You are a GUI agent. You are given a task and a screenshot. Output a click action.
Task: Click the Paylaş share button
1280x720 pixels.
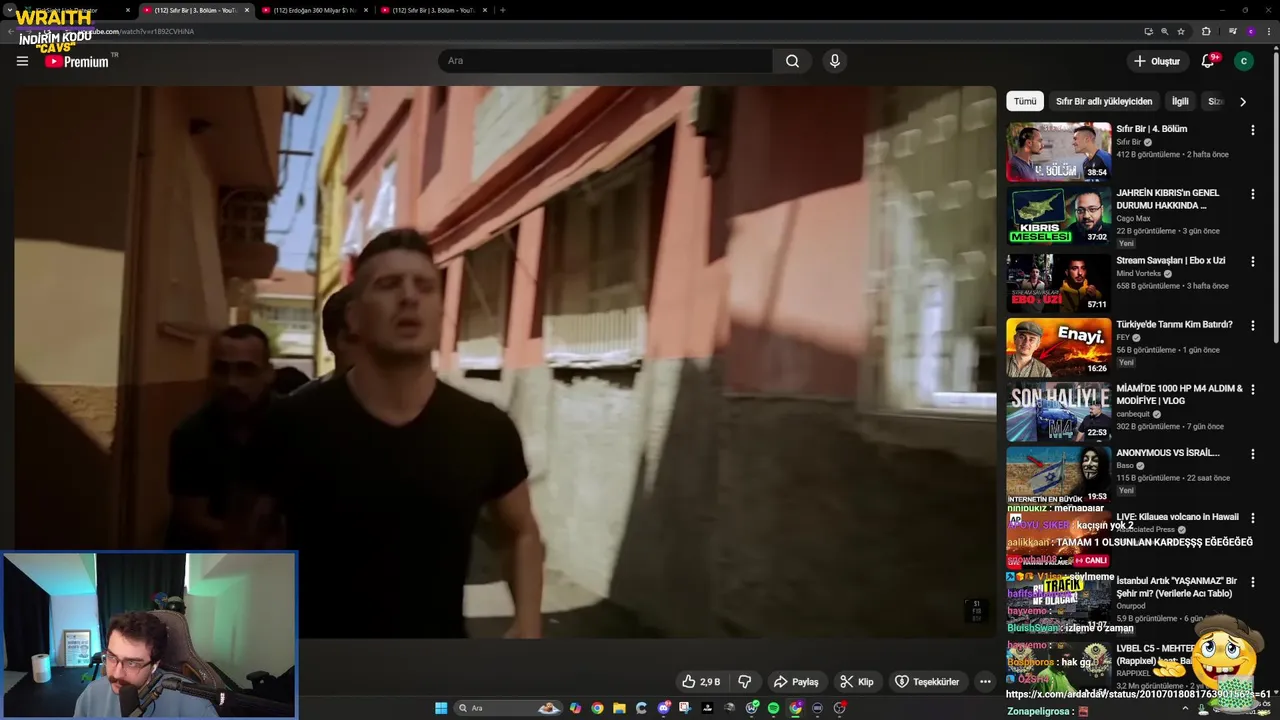point(796,682)
